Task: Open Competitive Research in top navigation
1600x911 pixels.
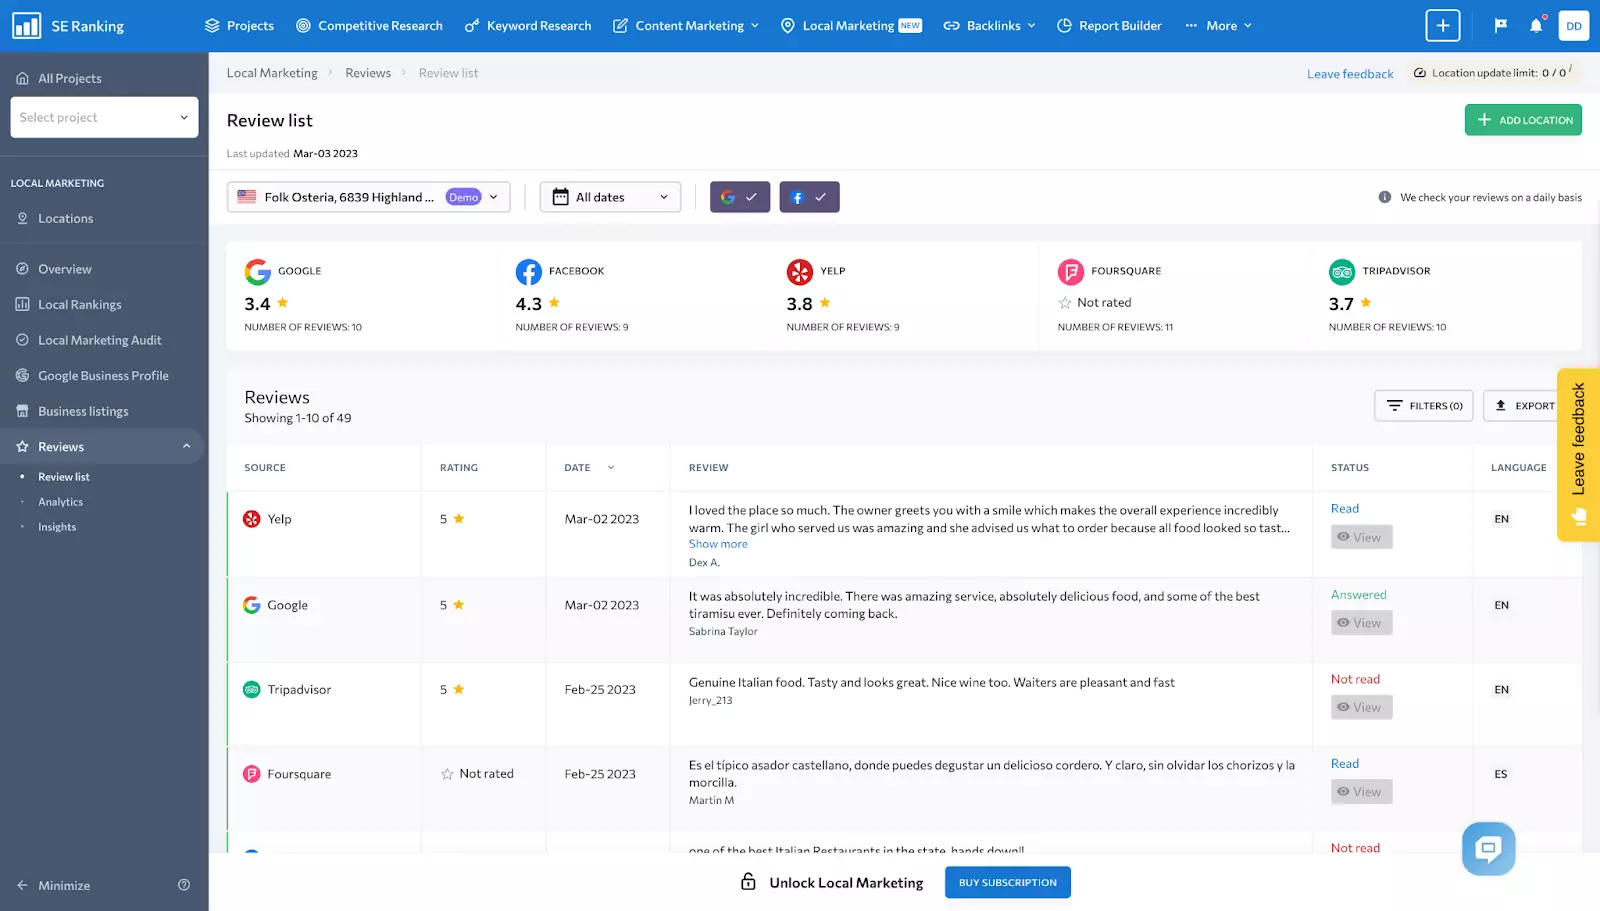Action: 369,26
